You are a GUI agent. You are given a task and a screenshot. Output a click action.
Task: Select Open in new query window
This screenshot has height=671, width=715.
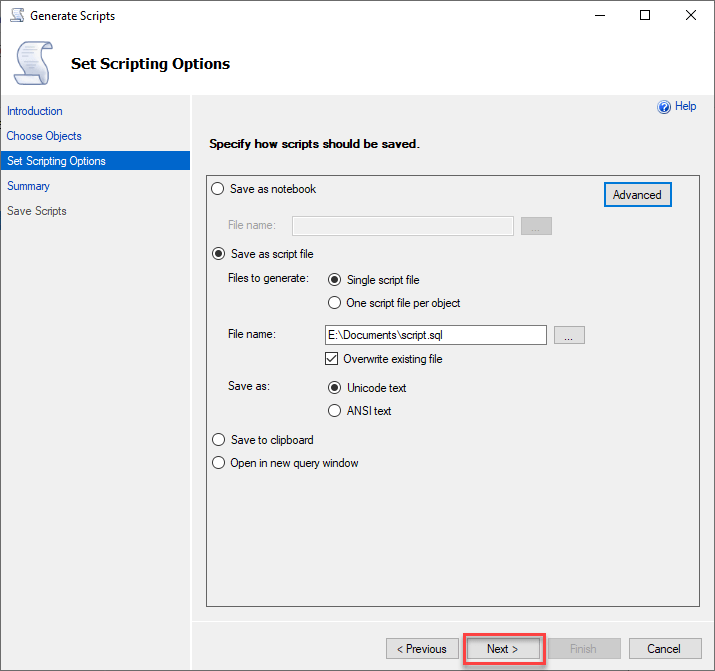(218, 463)
